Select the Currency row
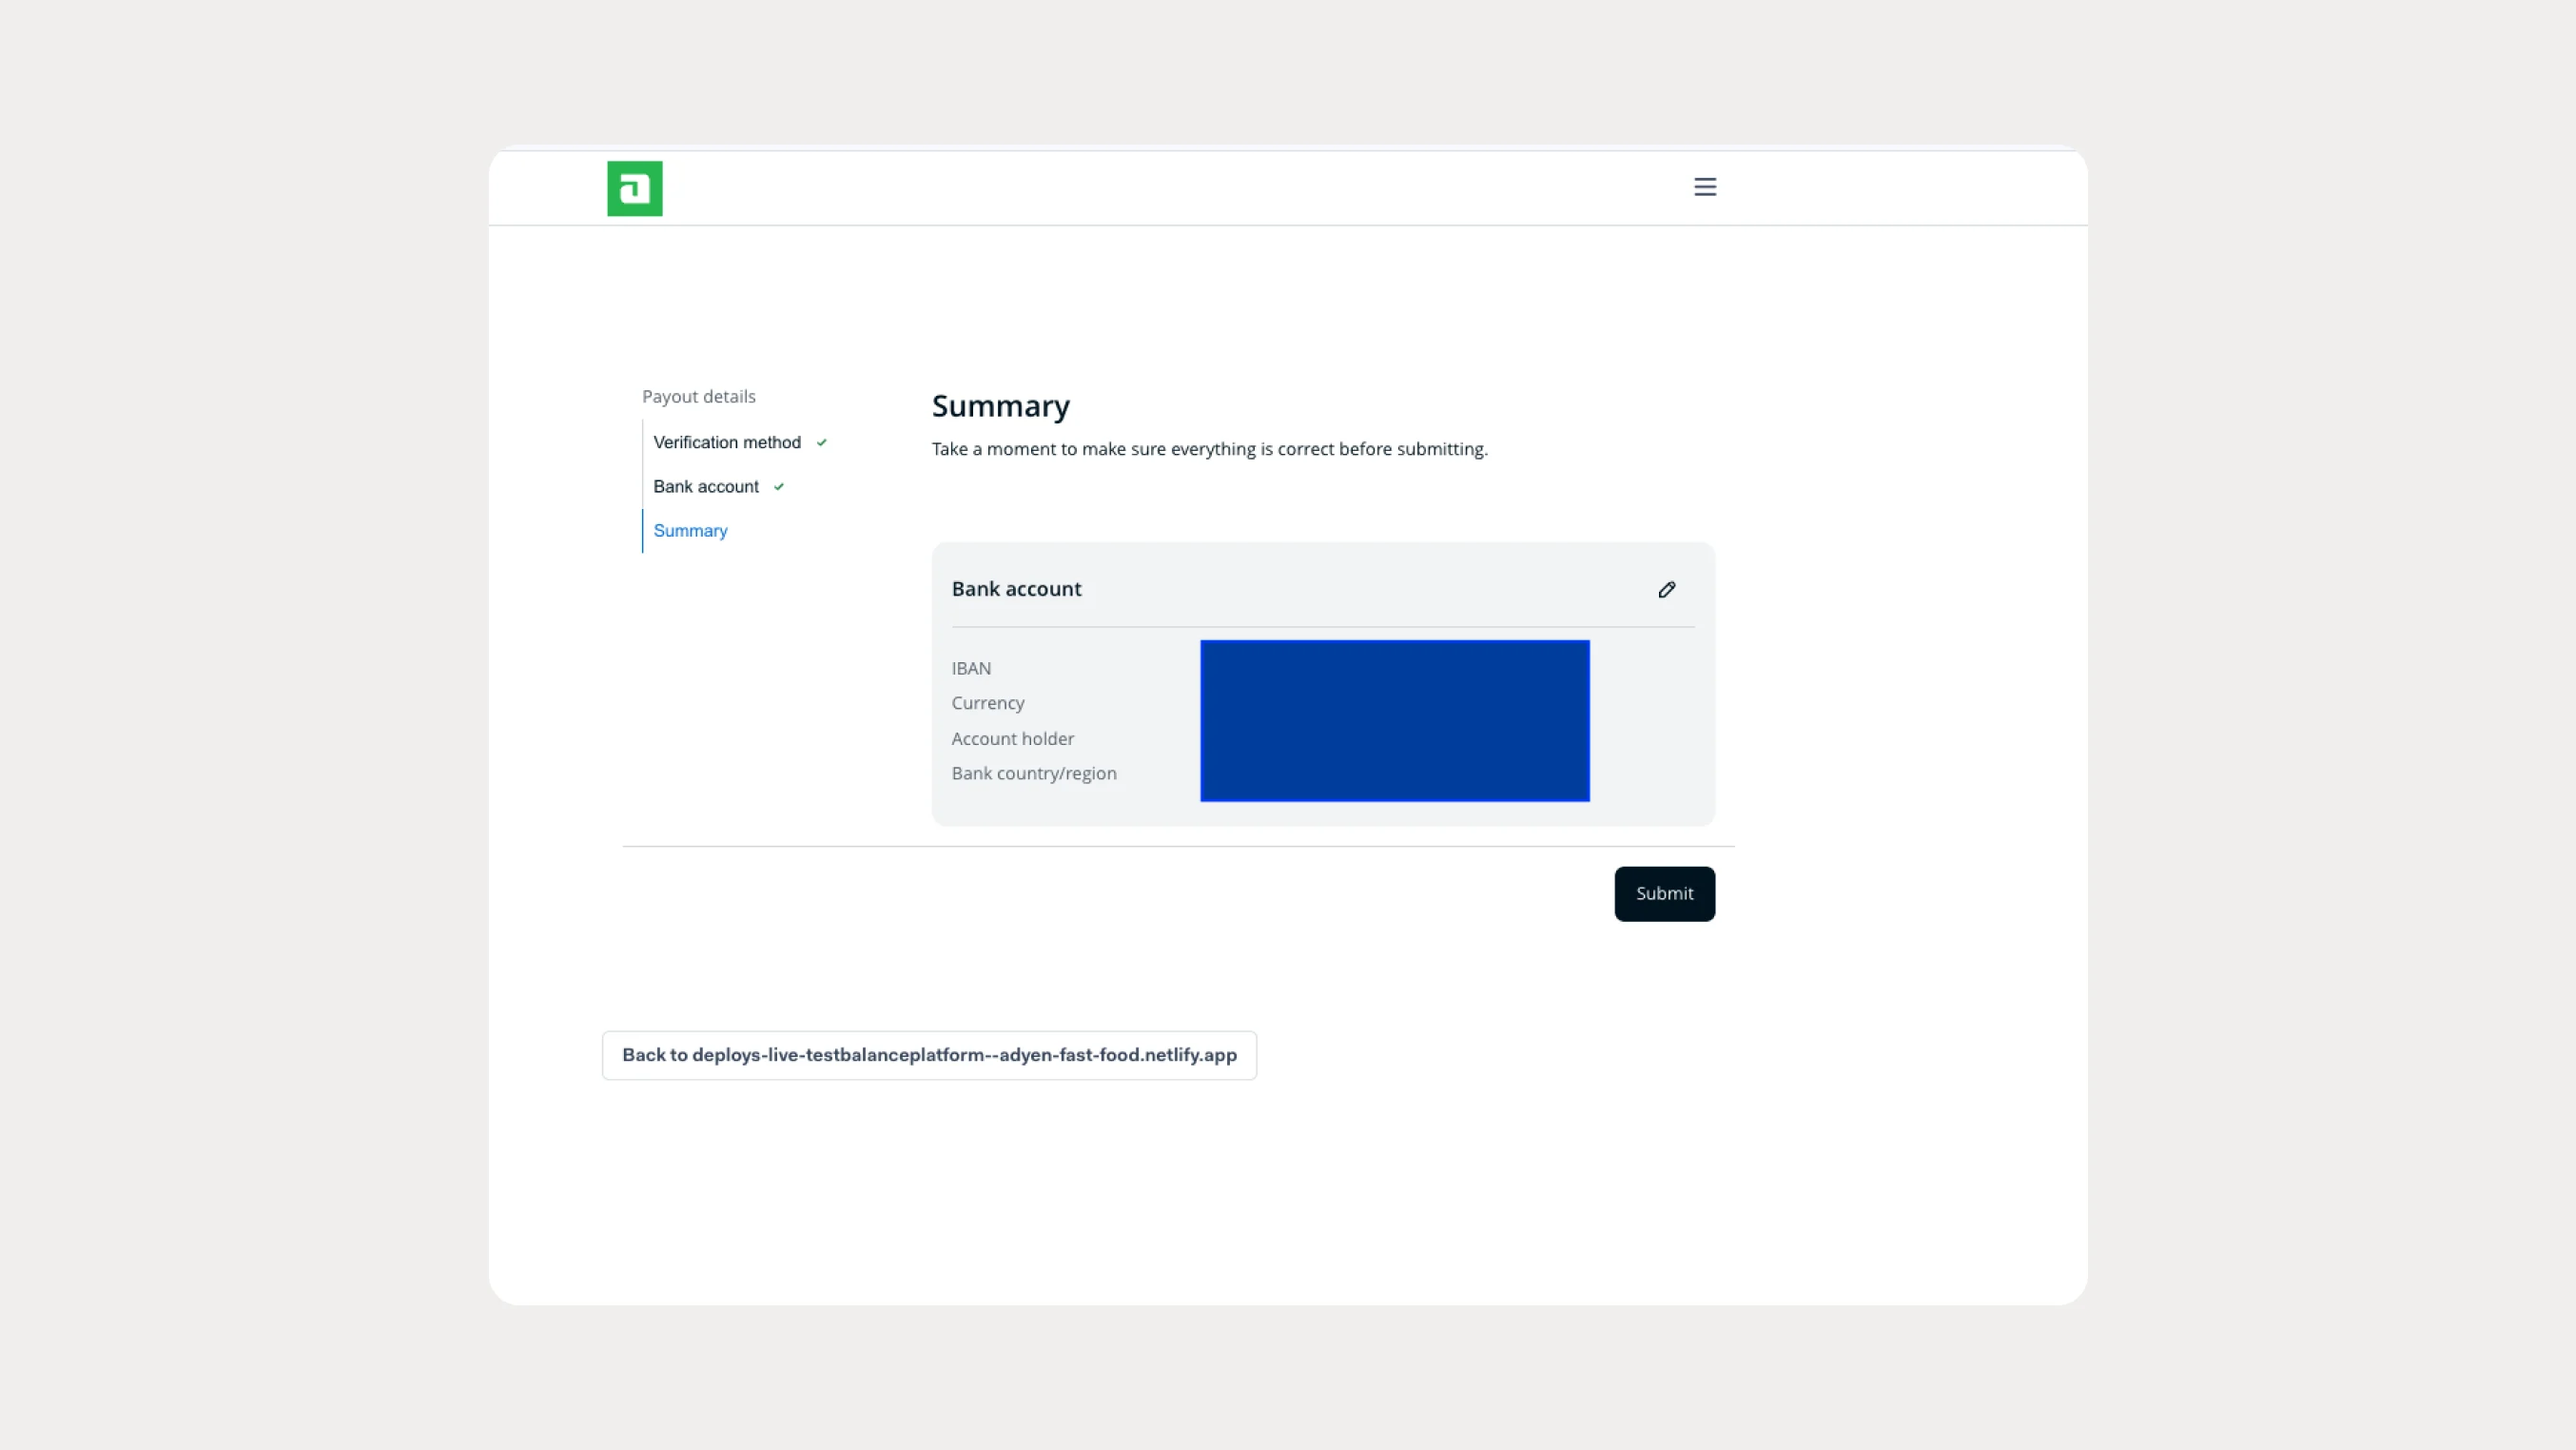Viewport: 2576px width, 1450px height. coord(987,703)
